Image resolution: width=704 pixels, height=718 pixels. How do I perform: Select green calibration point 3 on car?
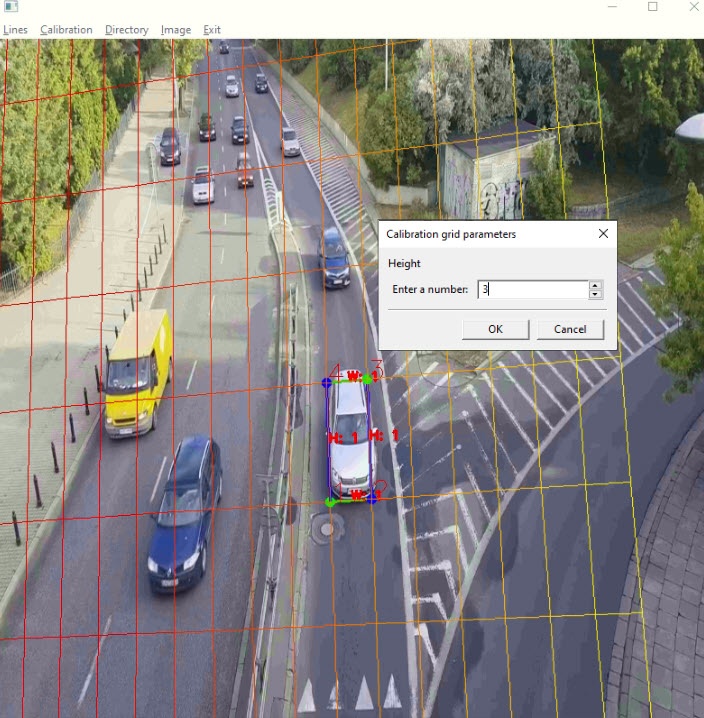368,379
